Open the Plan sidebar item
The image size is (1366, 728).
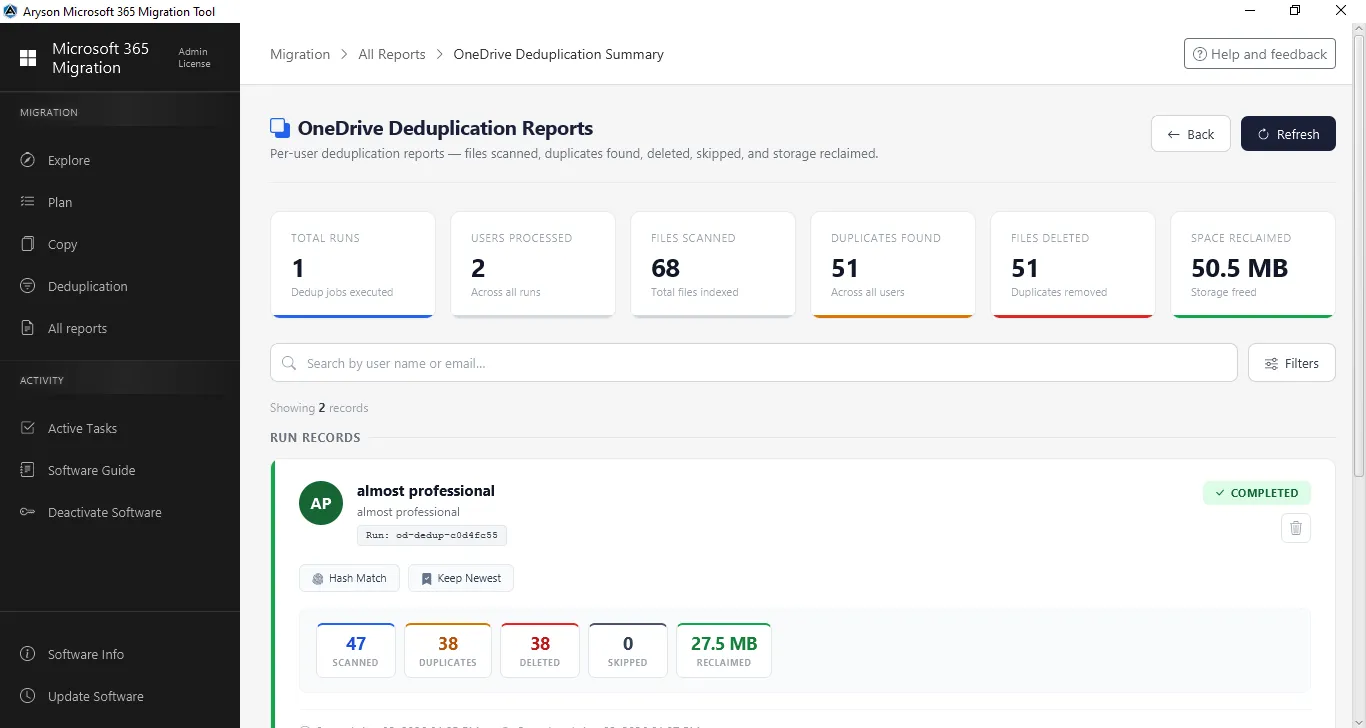pyautogui.click(x=120, y=202)
